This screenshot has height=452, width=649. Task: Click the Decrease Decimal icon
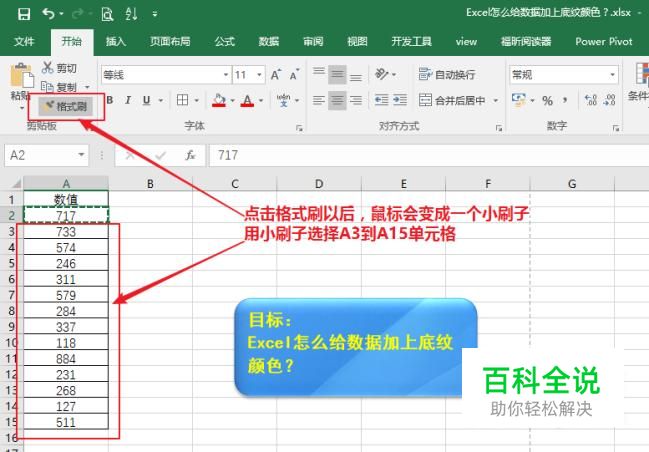coord(610,100)
